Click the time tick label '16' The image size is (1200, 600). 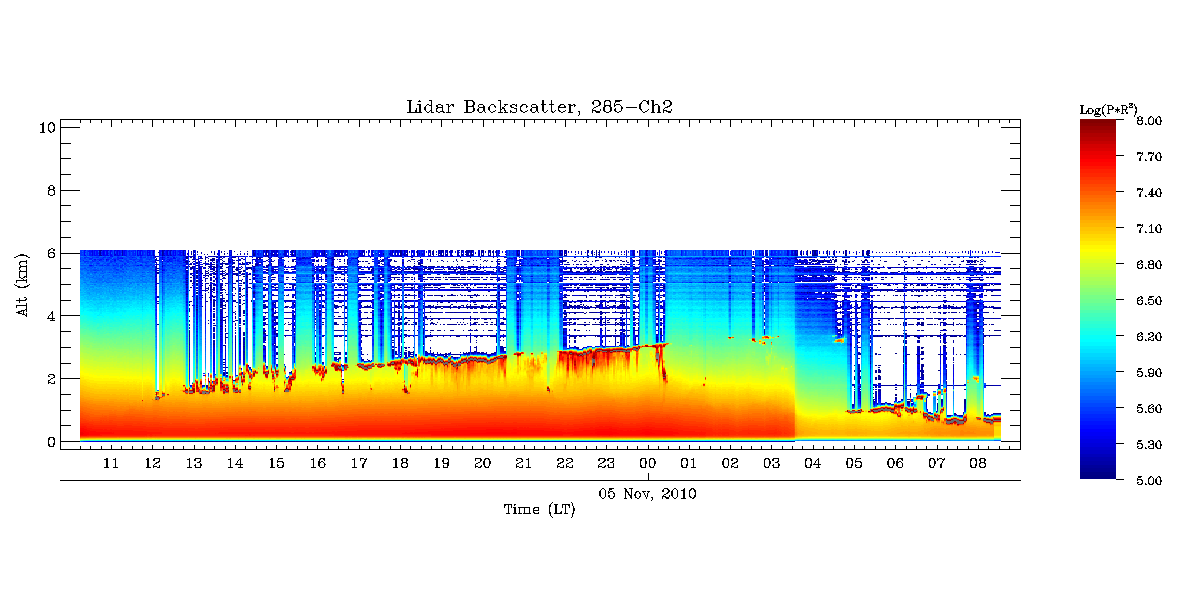click(317, 464)
